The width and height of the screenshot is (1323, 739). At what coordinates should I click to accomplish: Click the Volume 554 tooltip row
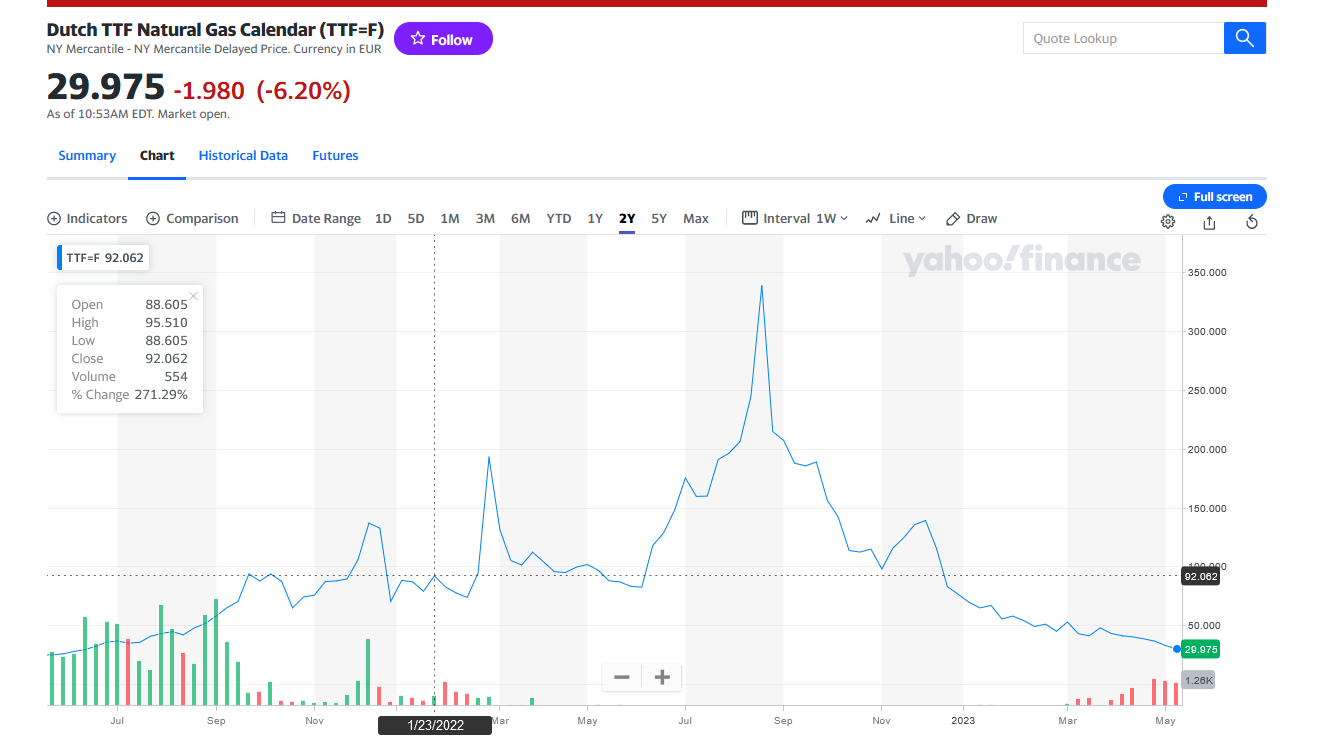click(x=130, y=376)
